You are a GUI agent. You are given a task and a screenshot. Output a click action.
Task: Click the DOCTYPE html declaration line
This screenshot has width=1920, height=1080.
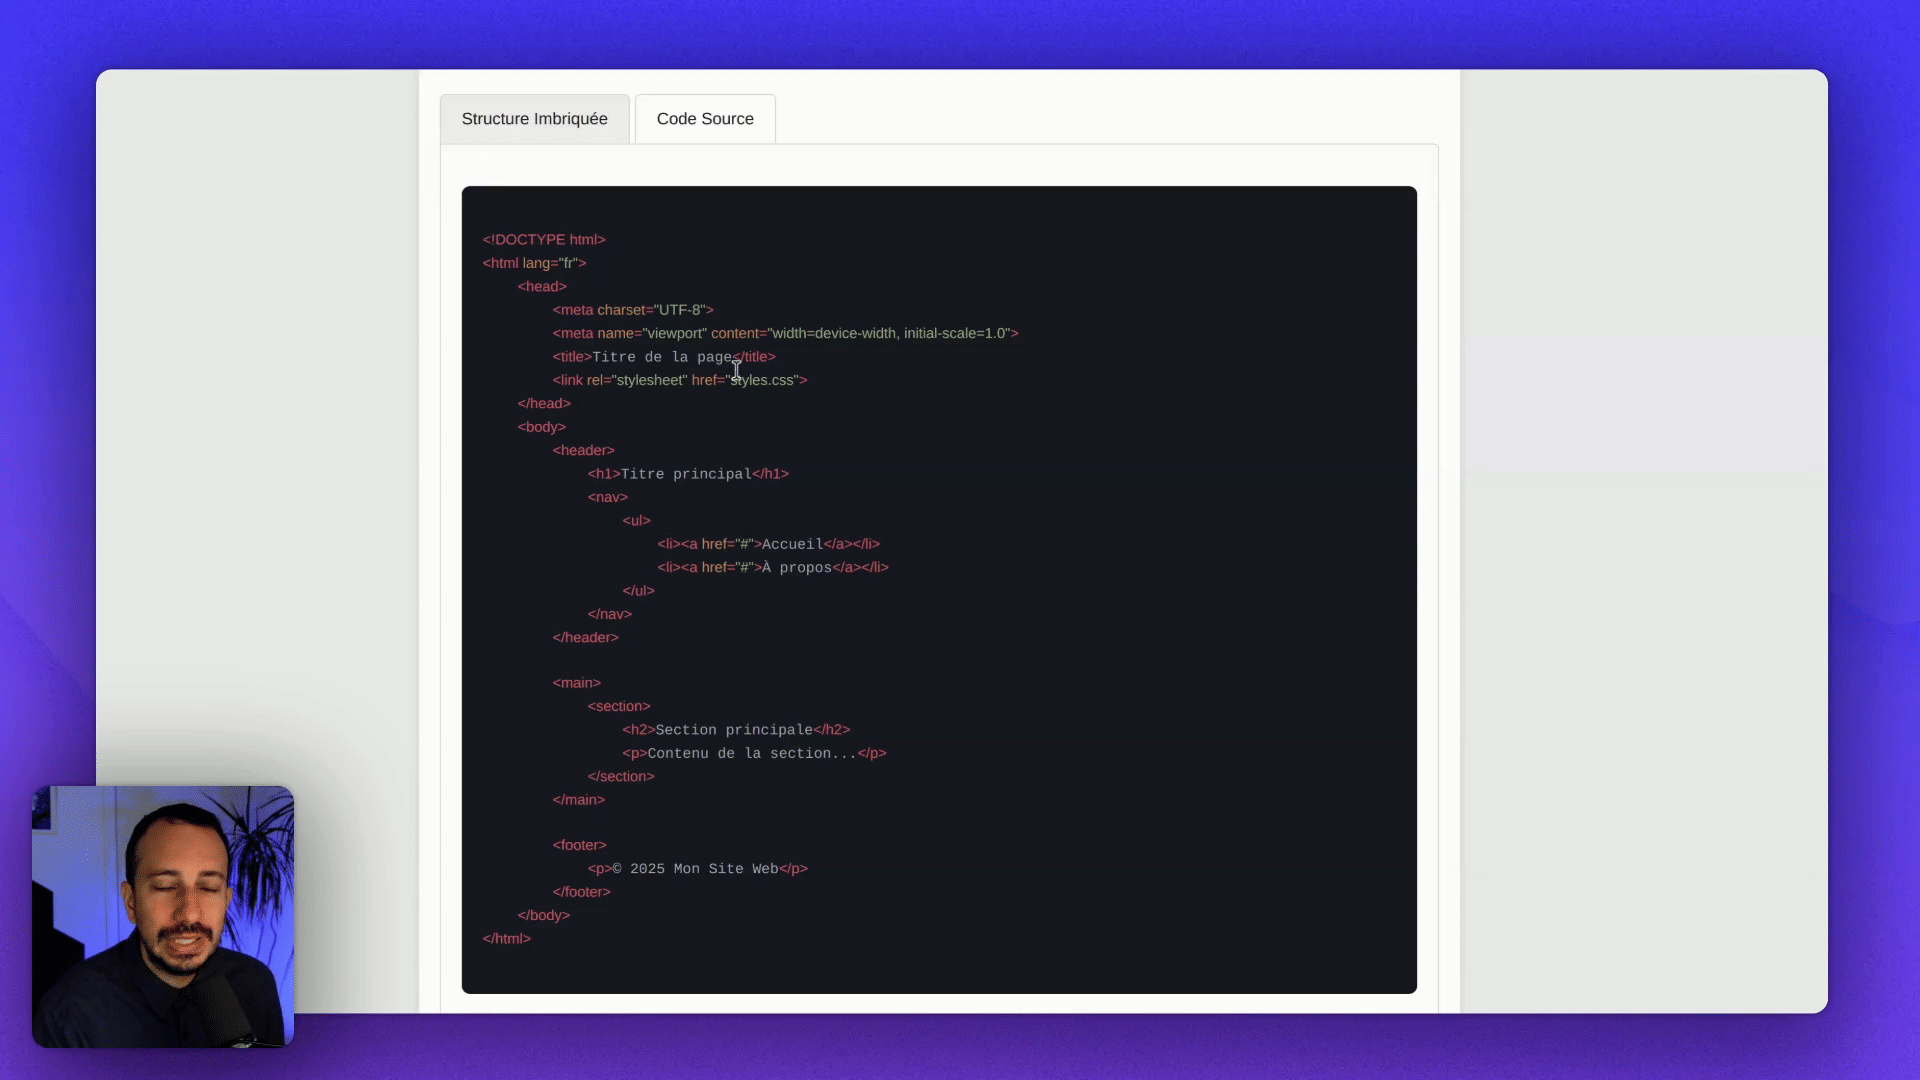click(544, 240)
